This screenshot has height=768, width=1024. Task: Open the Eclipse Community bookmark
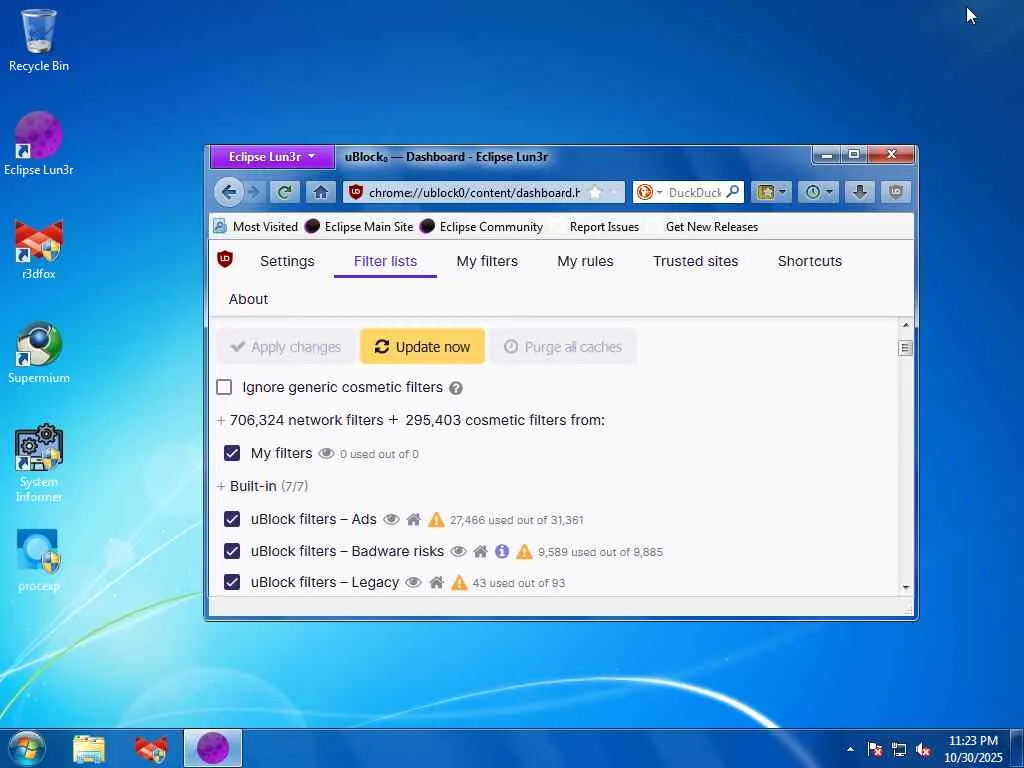481,227
